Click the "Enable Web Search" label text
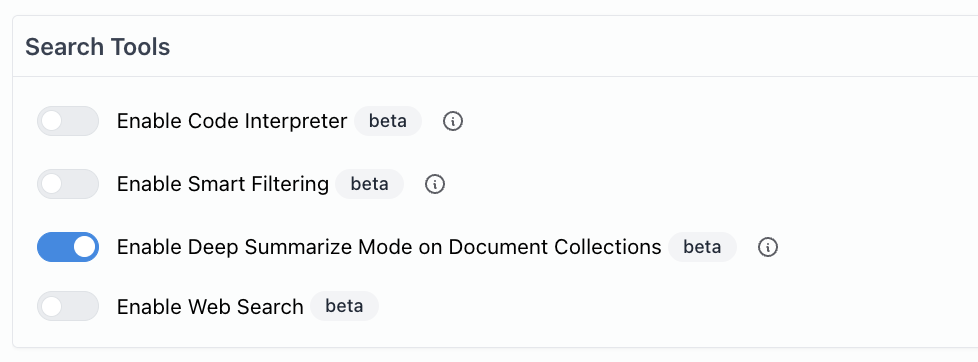 210,306
